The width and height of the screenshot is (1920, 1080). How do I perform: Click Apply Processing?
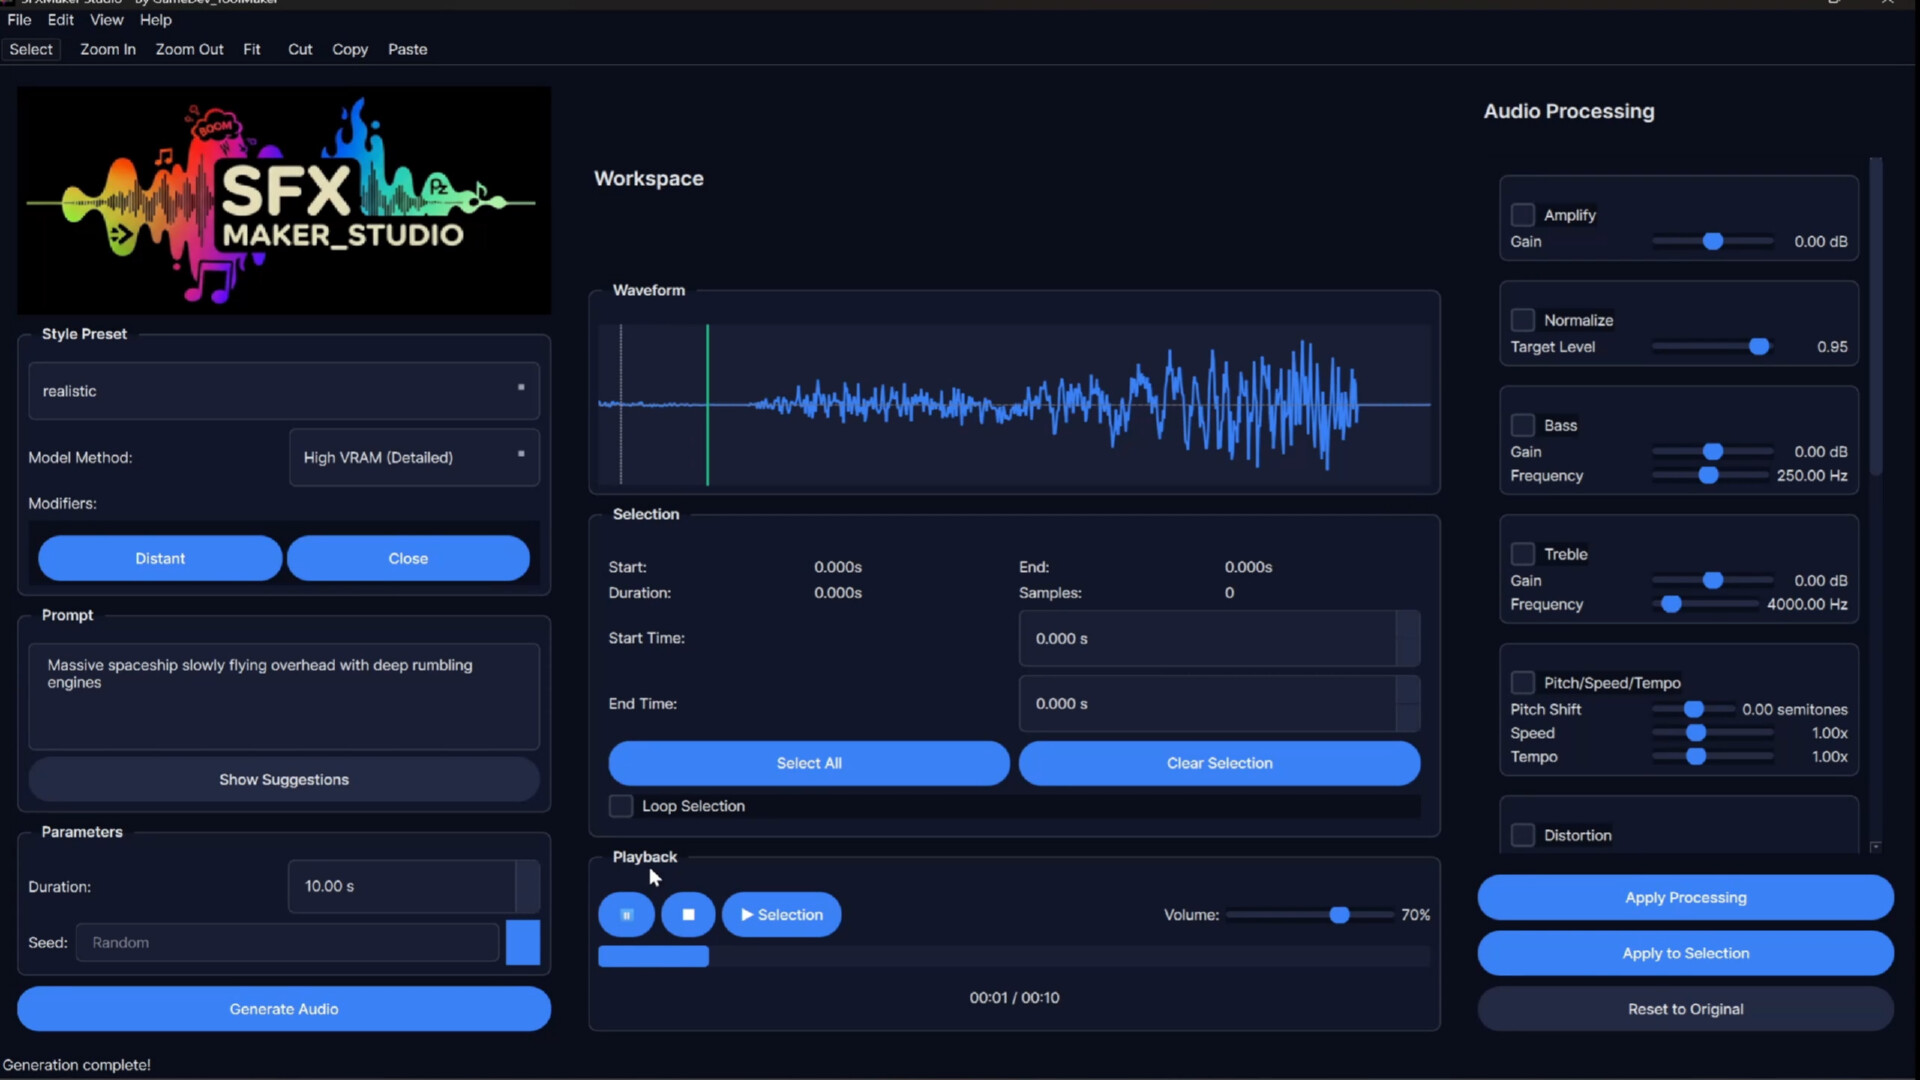1685,897
